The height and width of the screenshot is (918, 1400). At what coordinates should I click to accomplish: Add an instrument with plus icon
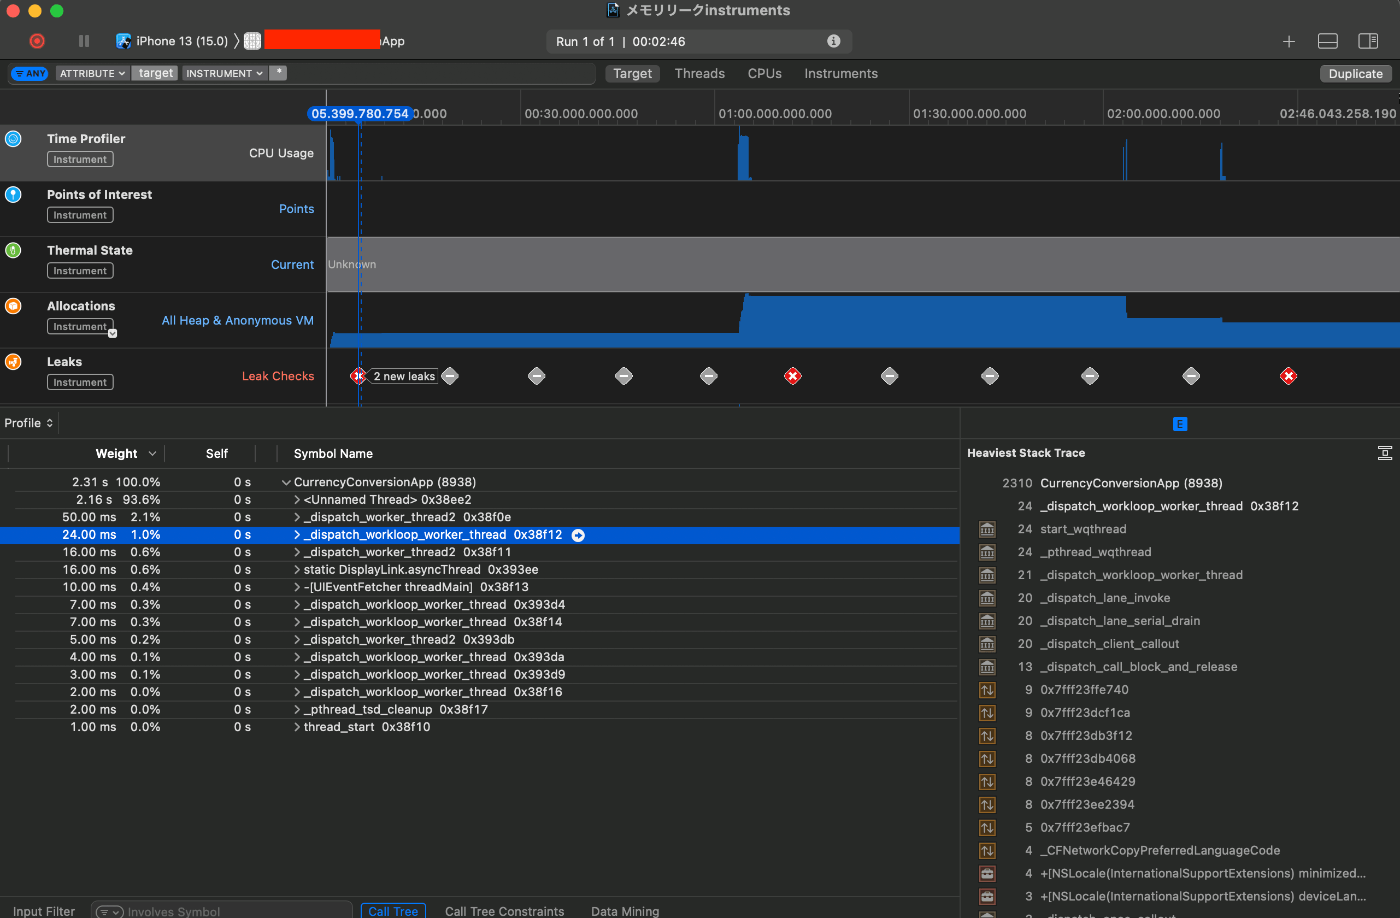click(1289, 41)
